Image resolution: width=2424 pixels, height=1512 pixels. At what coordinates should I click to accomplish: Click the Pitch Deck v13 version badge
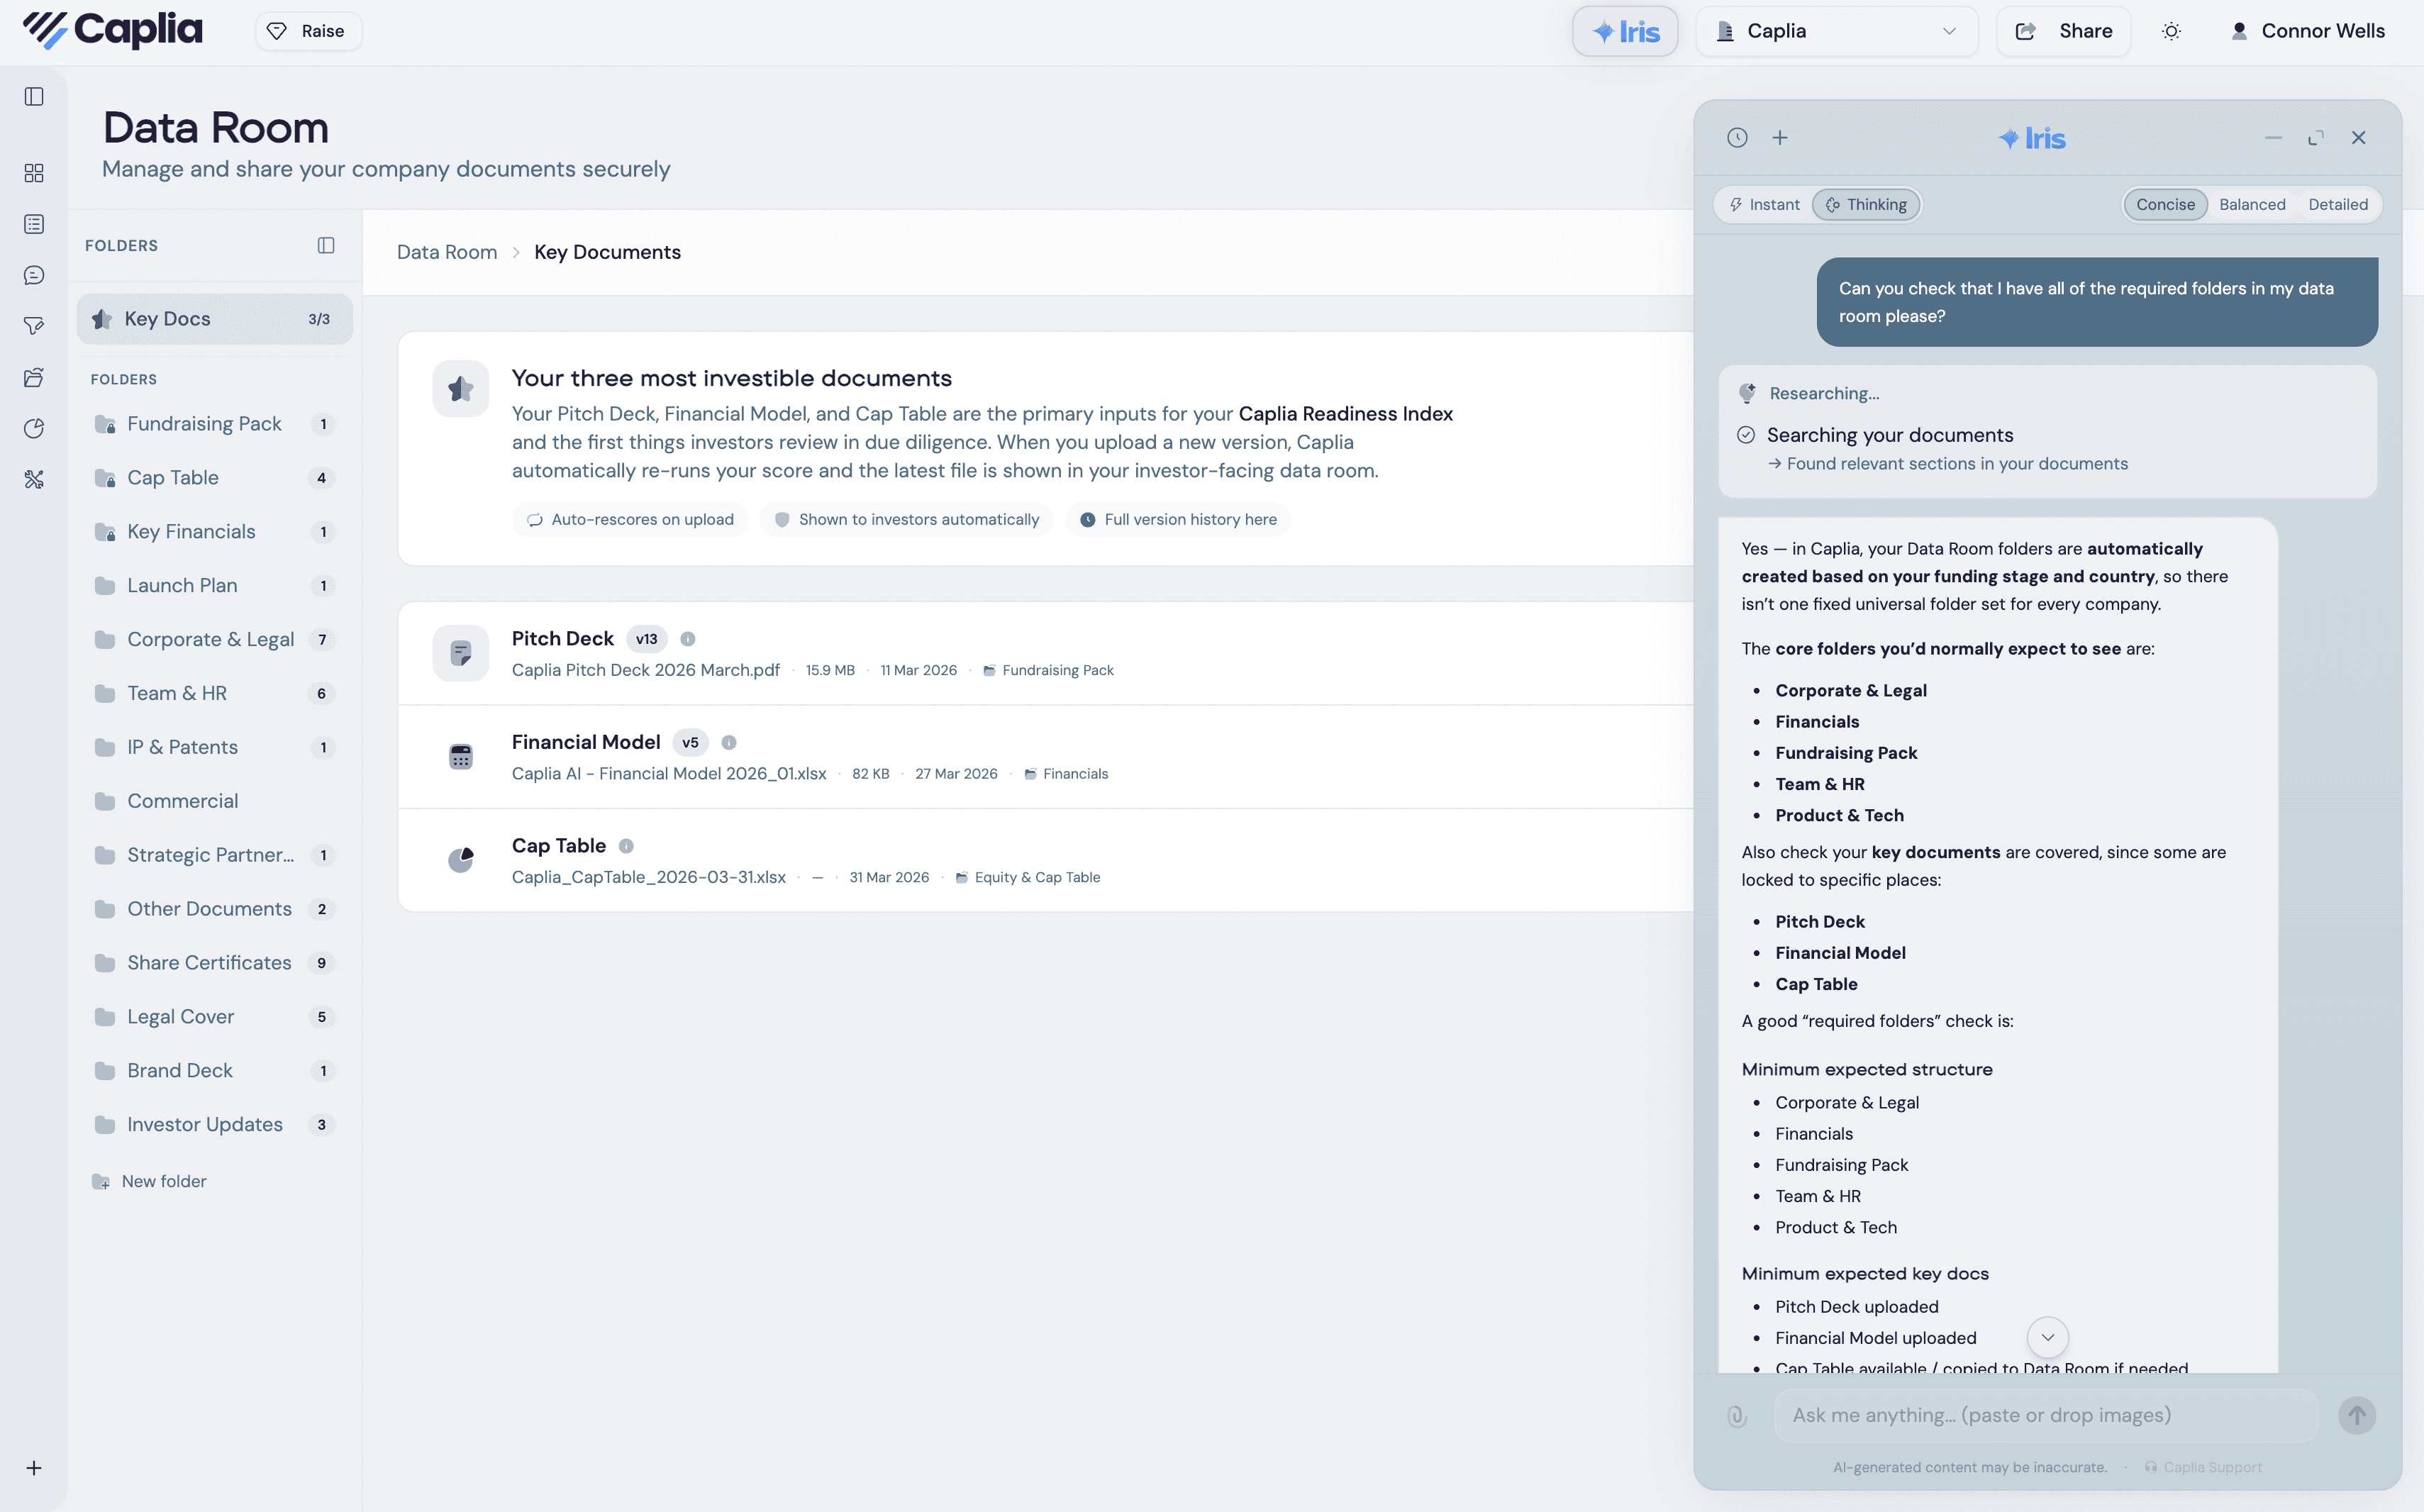tap(647, 639)
